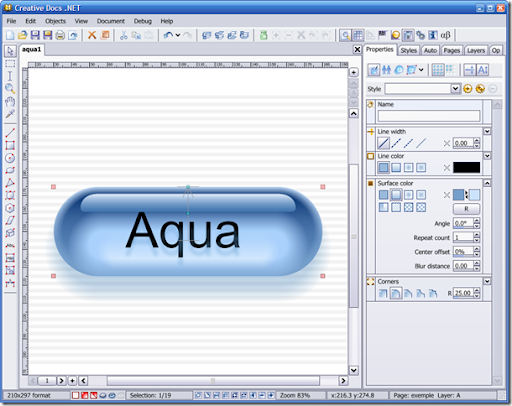Viewport: 512px width, 406px height.
Task: Switch to the Layers tab
Action: coord(476,50)
